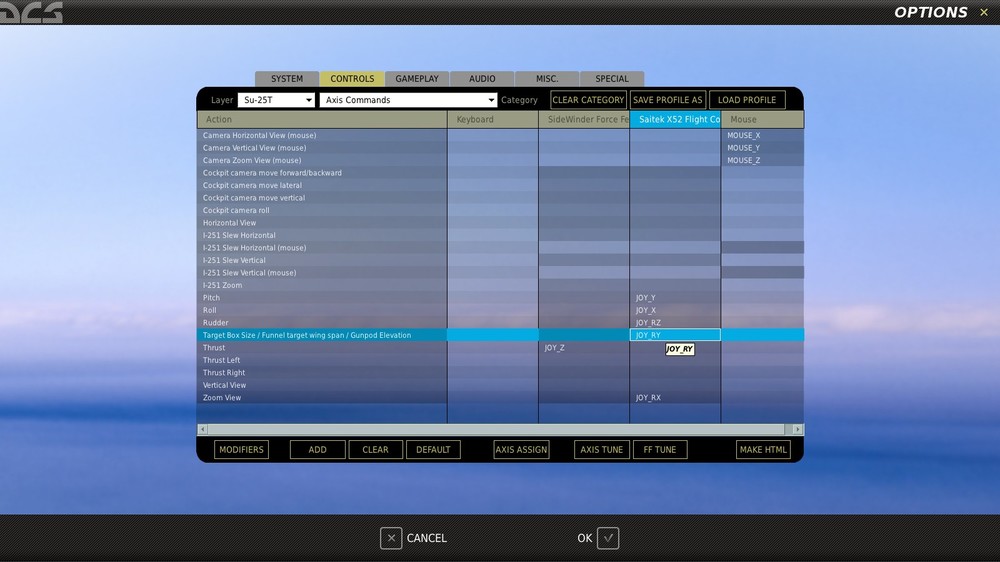The height and width of the screenshot is (562, 1000).
Task: Open SAVE PROFILE AS
Action: click(x=668, y=100)
